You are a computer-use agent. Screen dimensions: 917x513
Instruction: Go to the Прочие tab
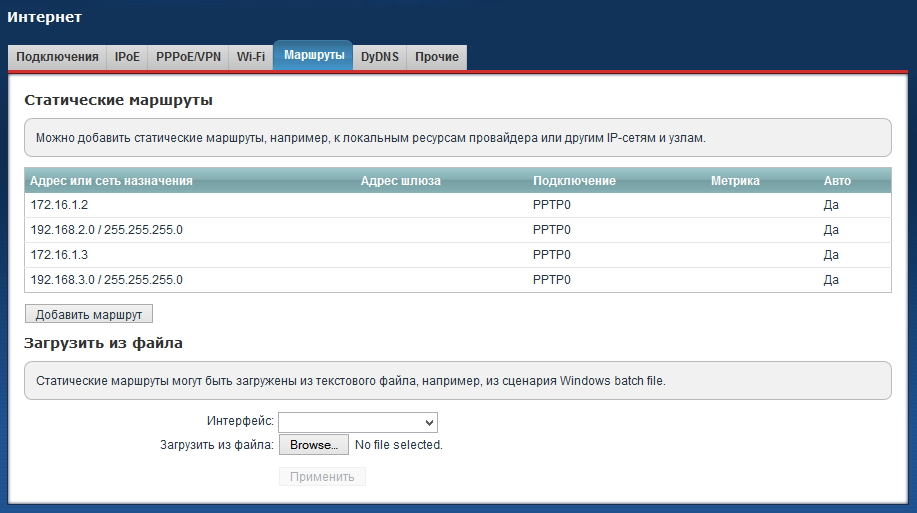[437, 57]
